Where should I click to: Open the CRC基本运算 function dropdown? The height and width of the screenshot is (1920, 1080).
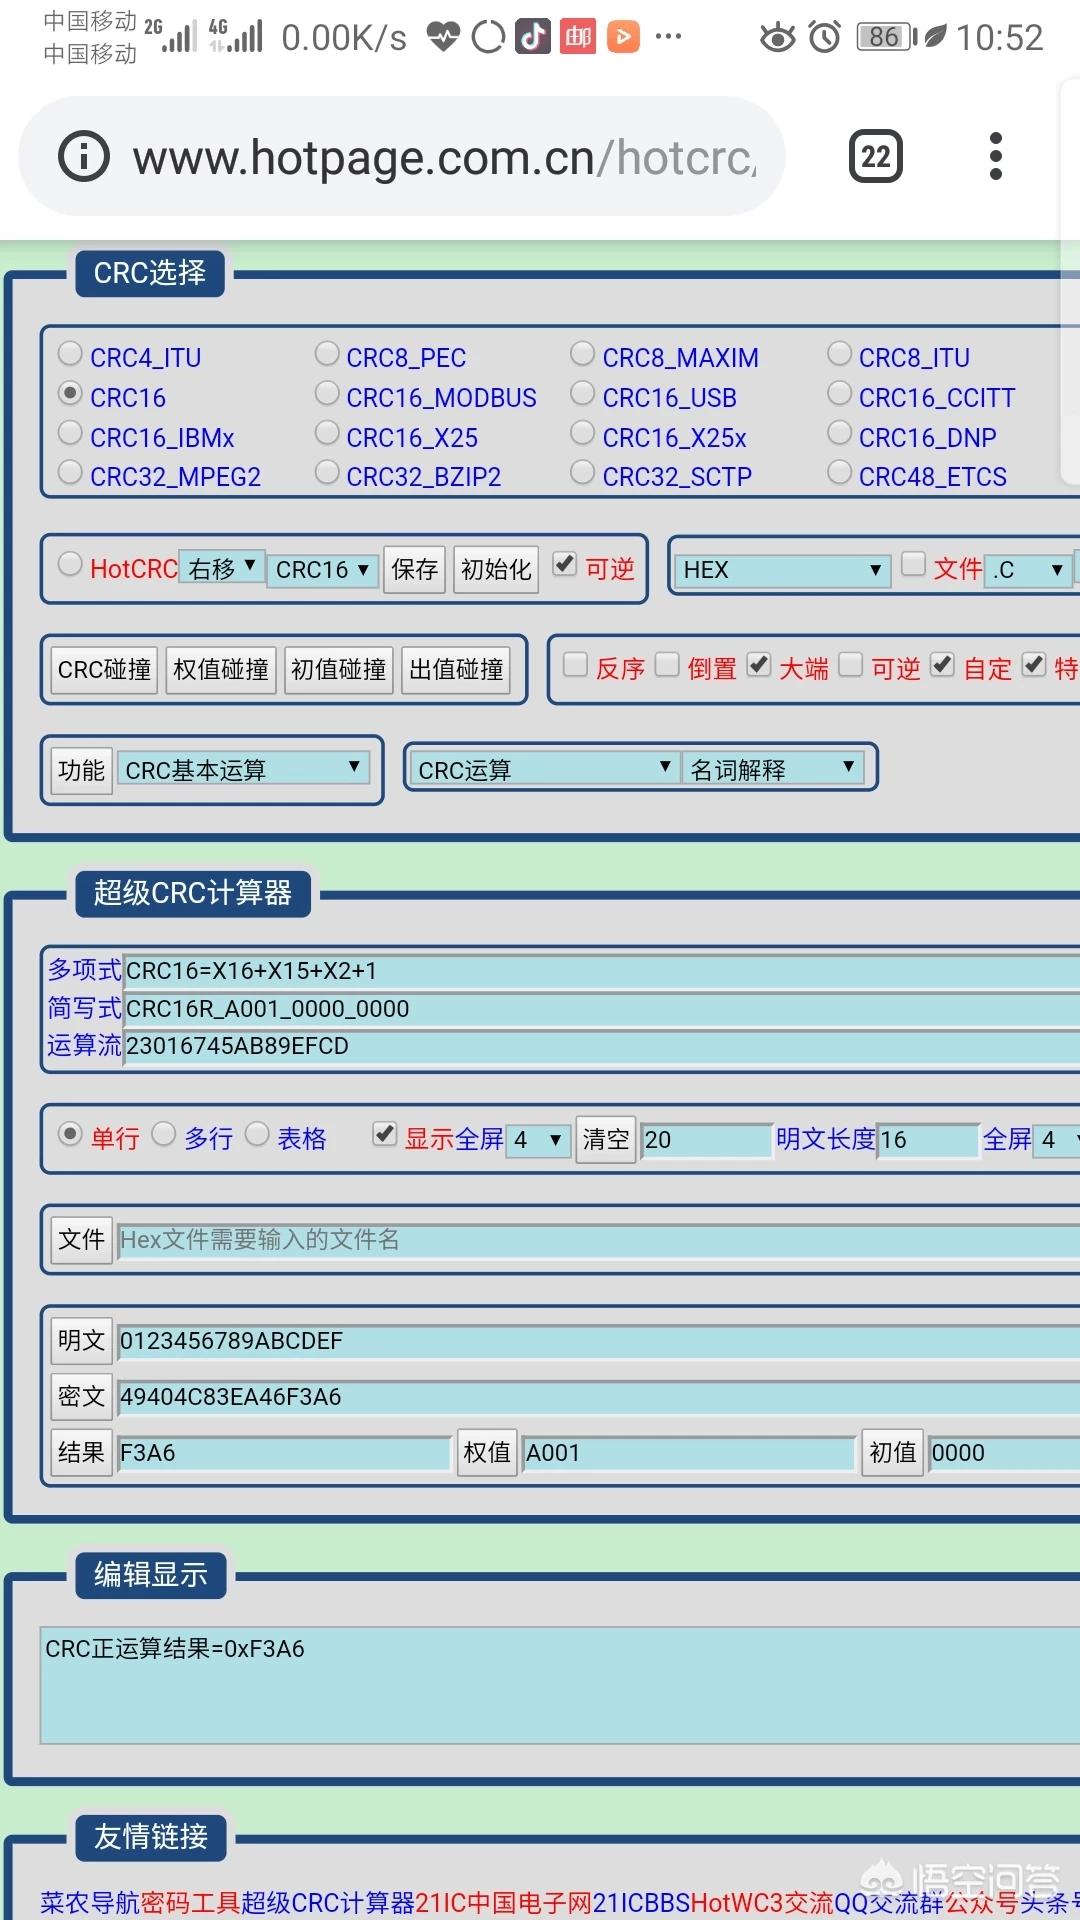point(243,769)
